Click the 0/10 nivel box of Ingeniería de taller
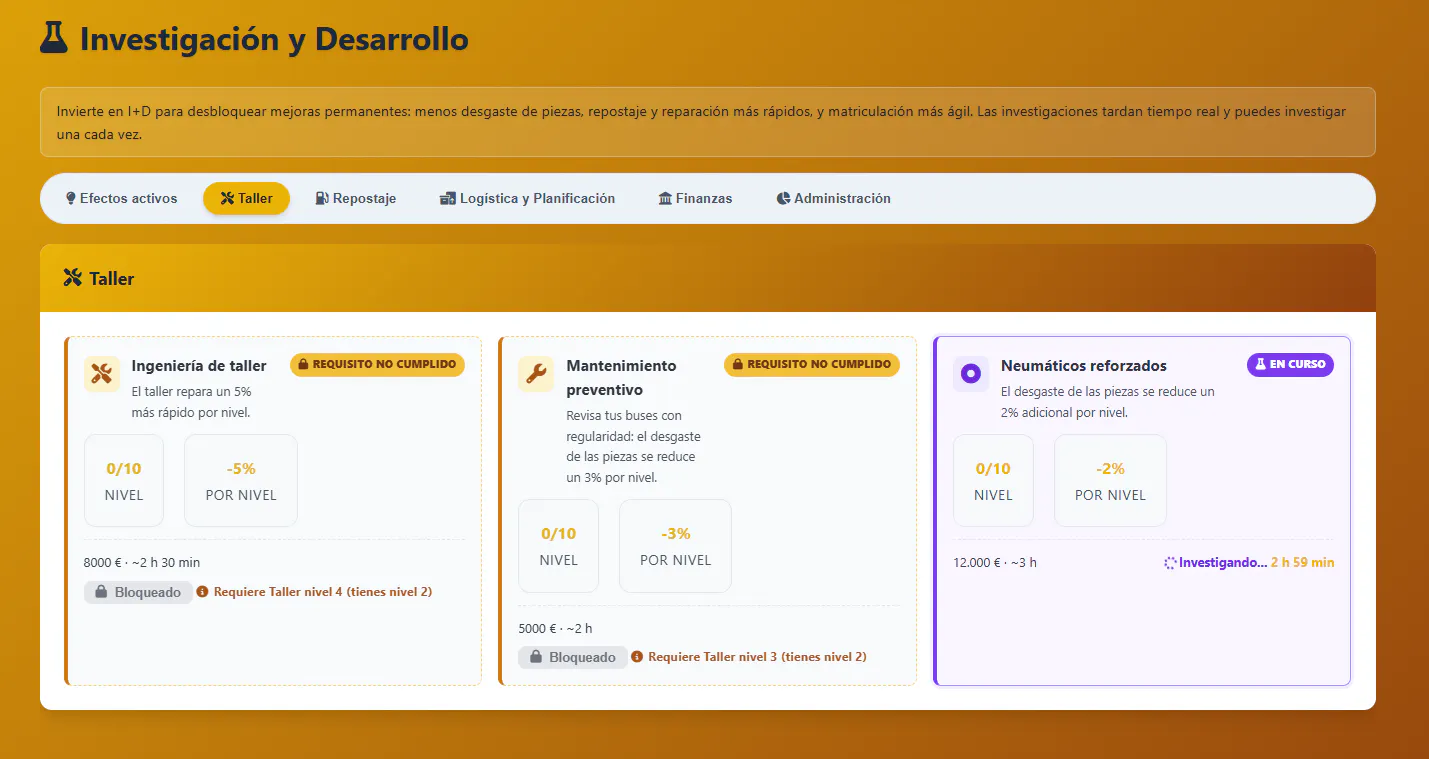1429x759 pixels. coord(124,480)
